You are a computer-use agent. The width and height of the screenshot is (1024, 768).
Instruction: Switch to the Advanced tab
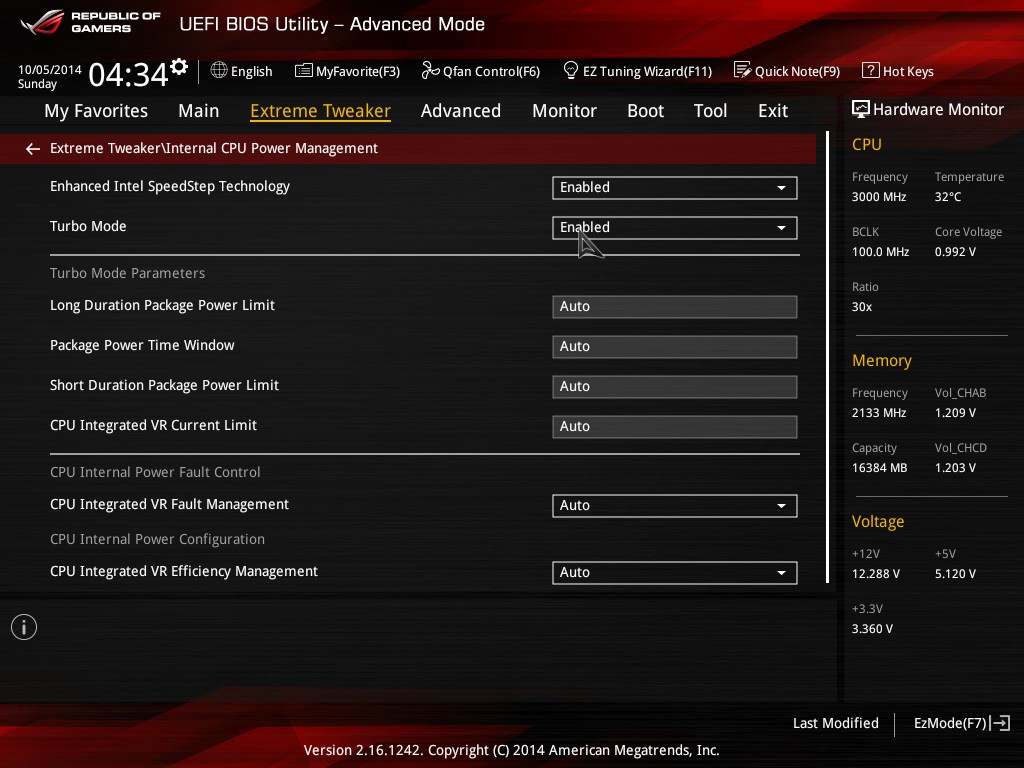click(460, 111)
